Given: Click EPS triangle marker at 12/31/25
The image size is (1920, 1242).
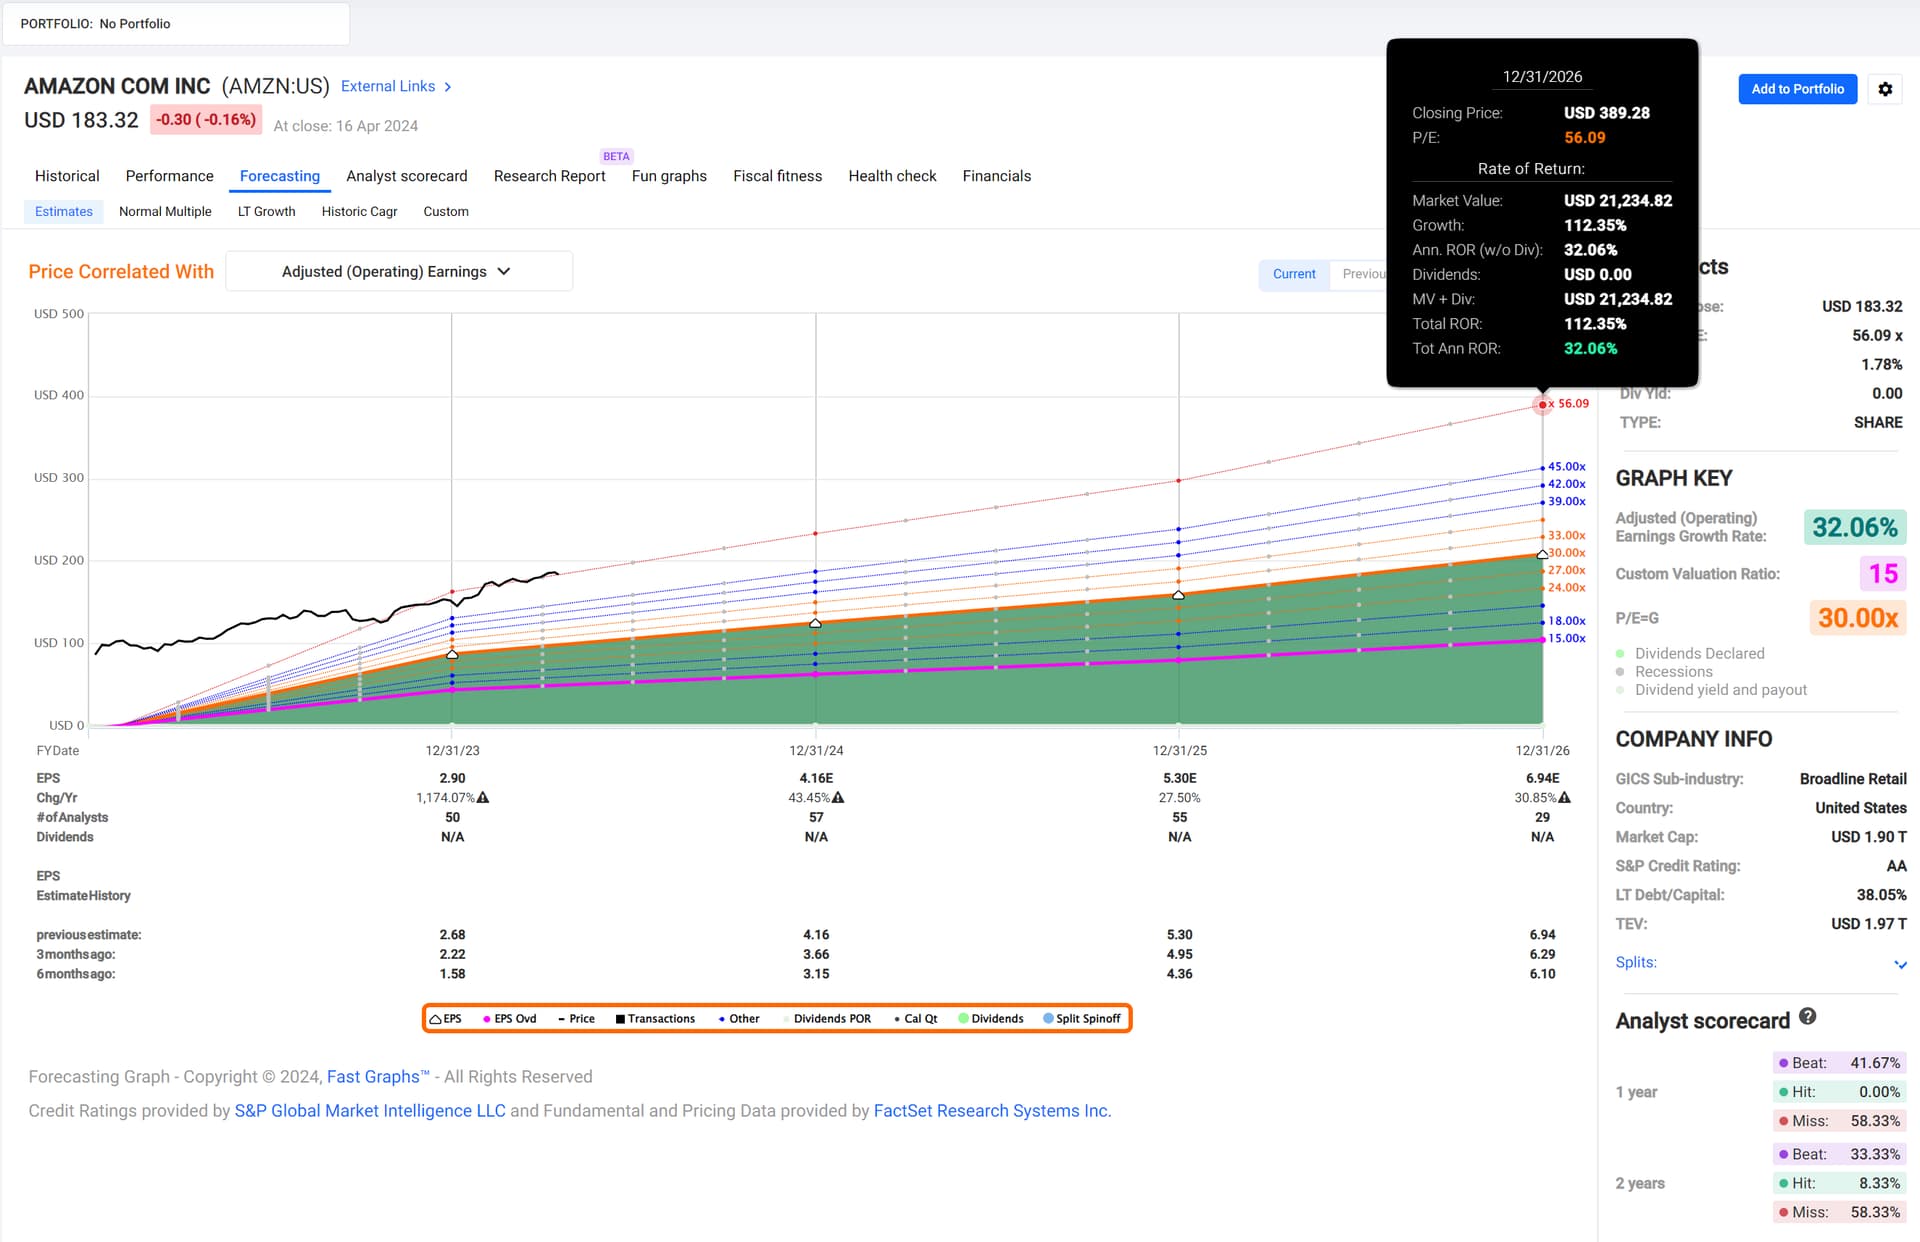Looking at the screenshot, I should (1179, 595).
